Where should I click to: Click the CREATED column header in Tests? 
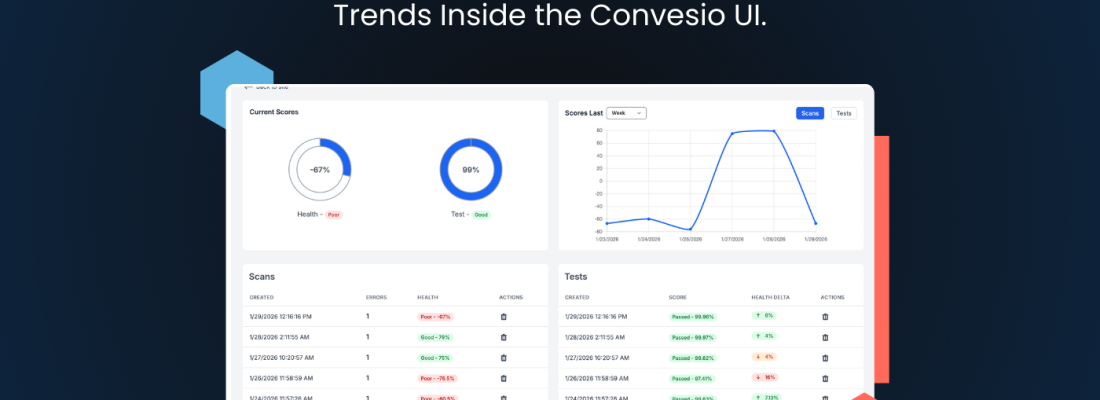(577, 298)
